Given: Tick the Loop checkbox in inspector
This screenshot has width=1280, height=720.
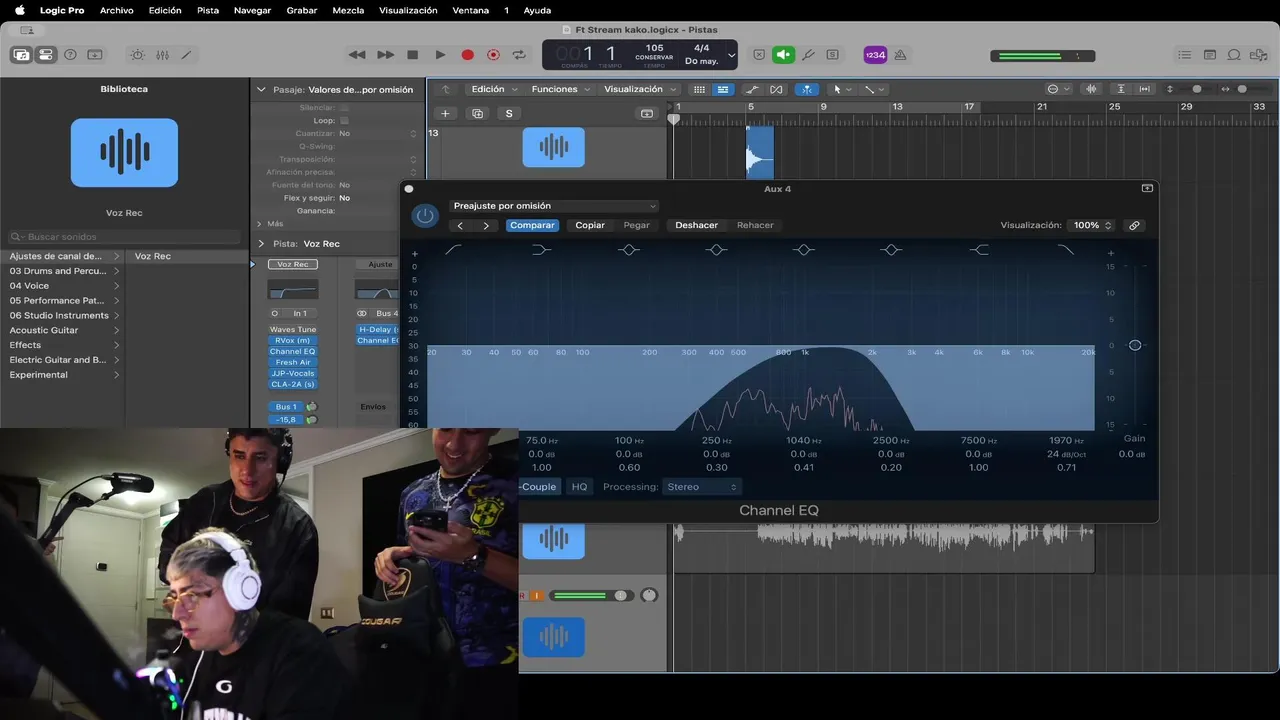Looking at the screenshot, I should click(x=344, y=120).
